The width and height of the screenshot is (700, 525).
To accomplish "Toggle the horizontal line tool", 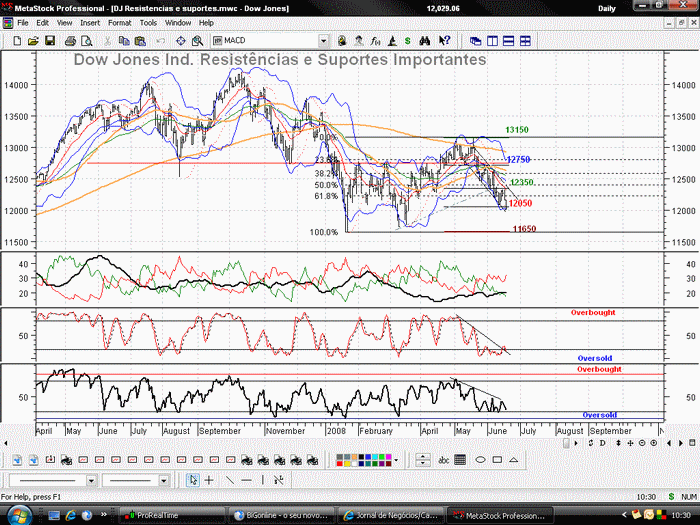I will tap(246, 480).
